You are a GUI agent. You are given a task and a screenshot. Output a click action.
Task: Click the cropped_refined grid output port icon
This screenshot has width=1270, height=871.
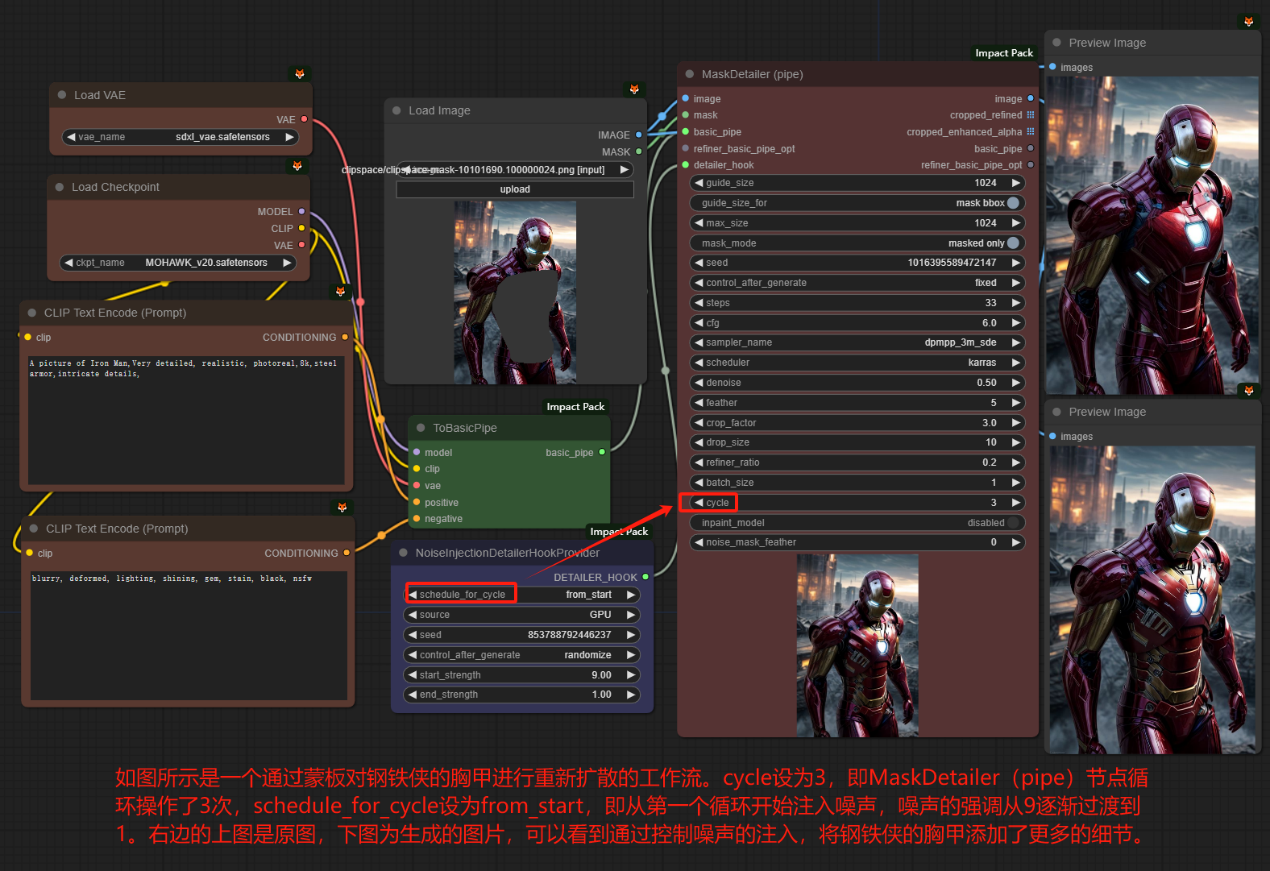pos(1030,115)
